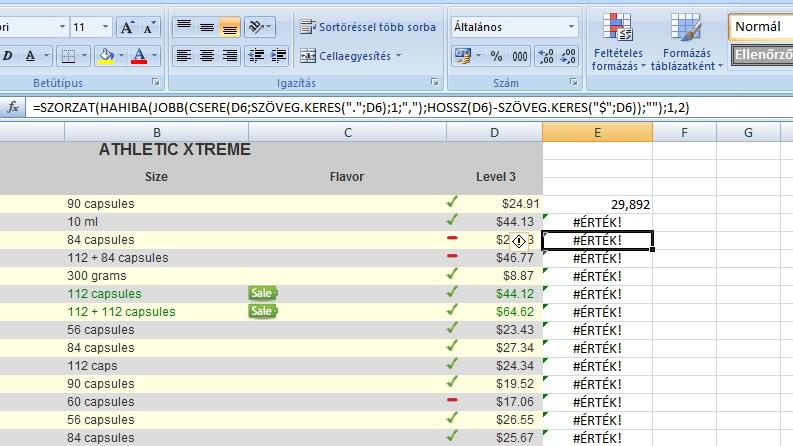Select column C header
This screenshot has height=446, width=793.
347,132
